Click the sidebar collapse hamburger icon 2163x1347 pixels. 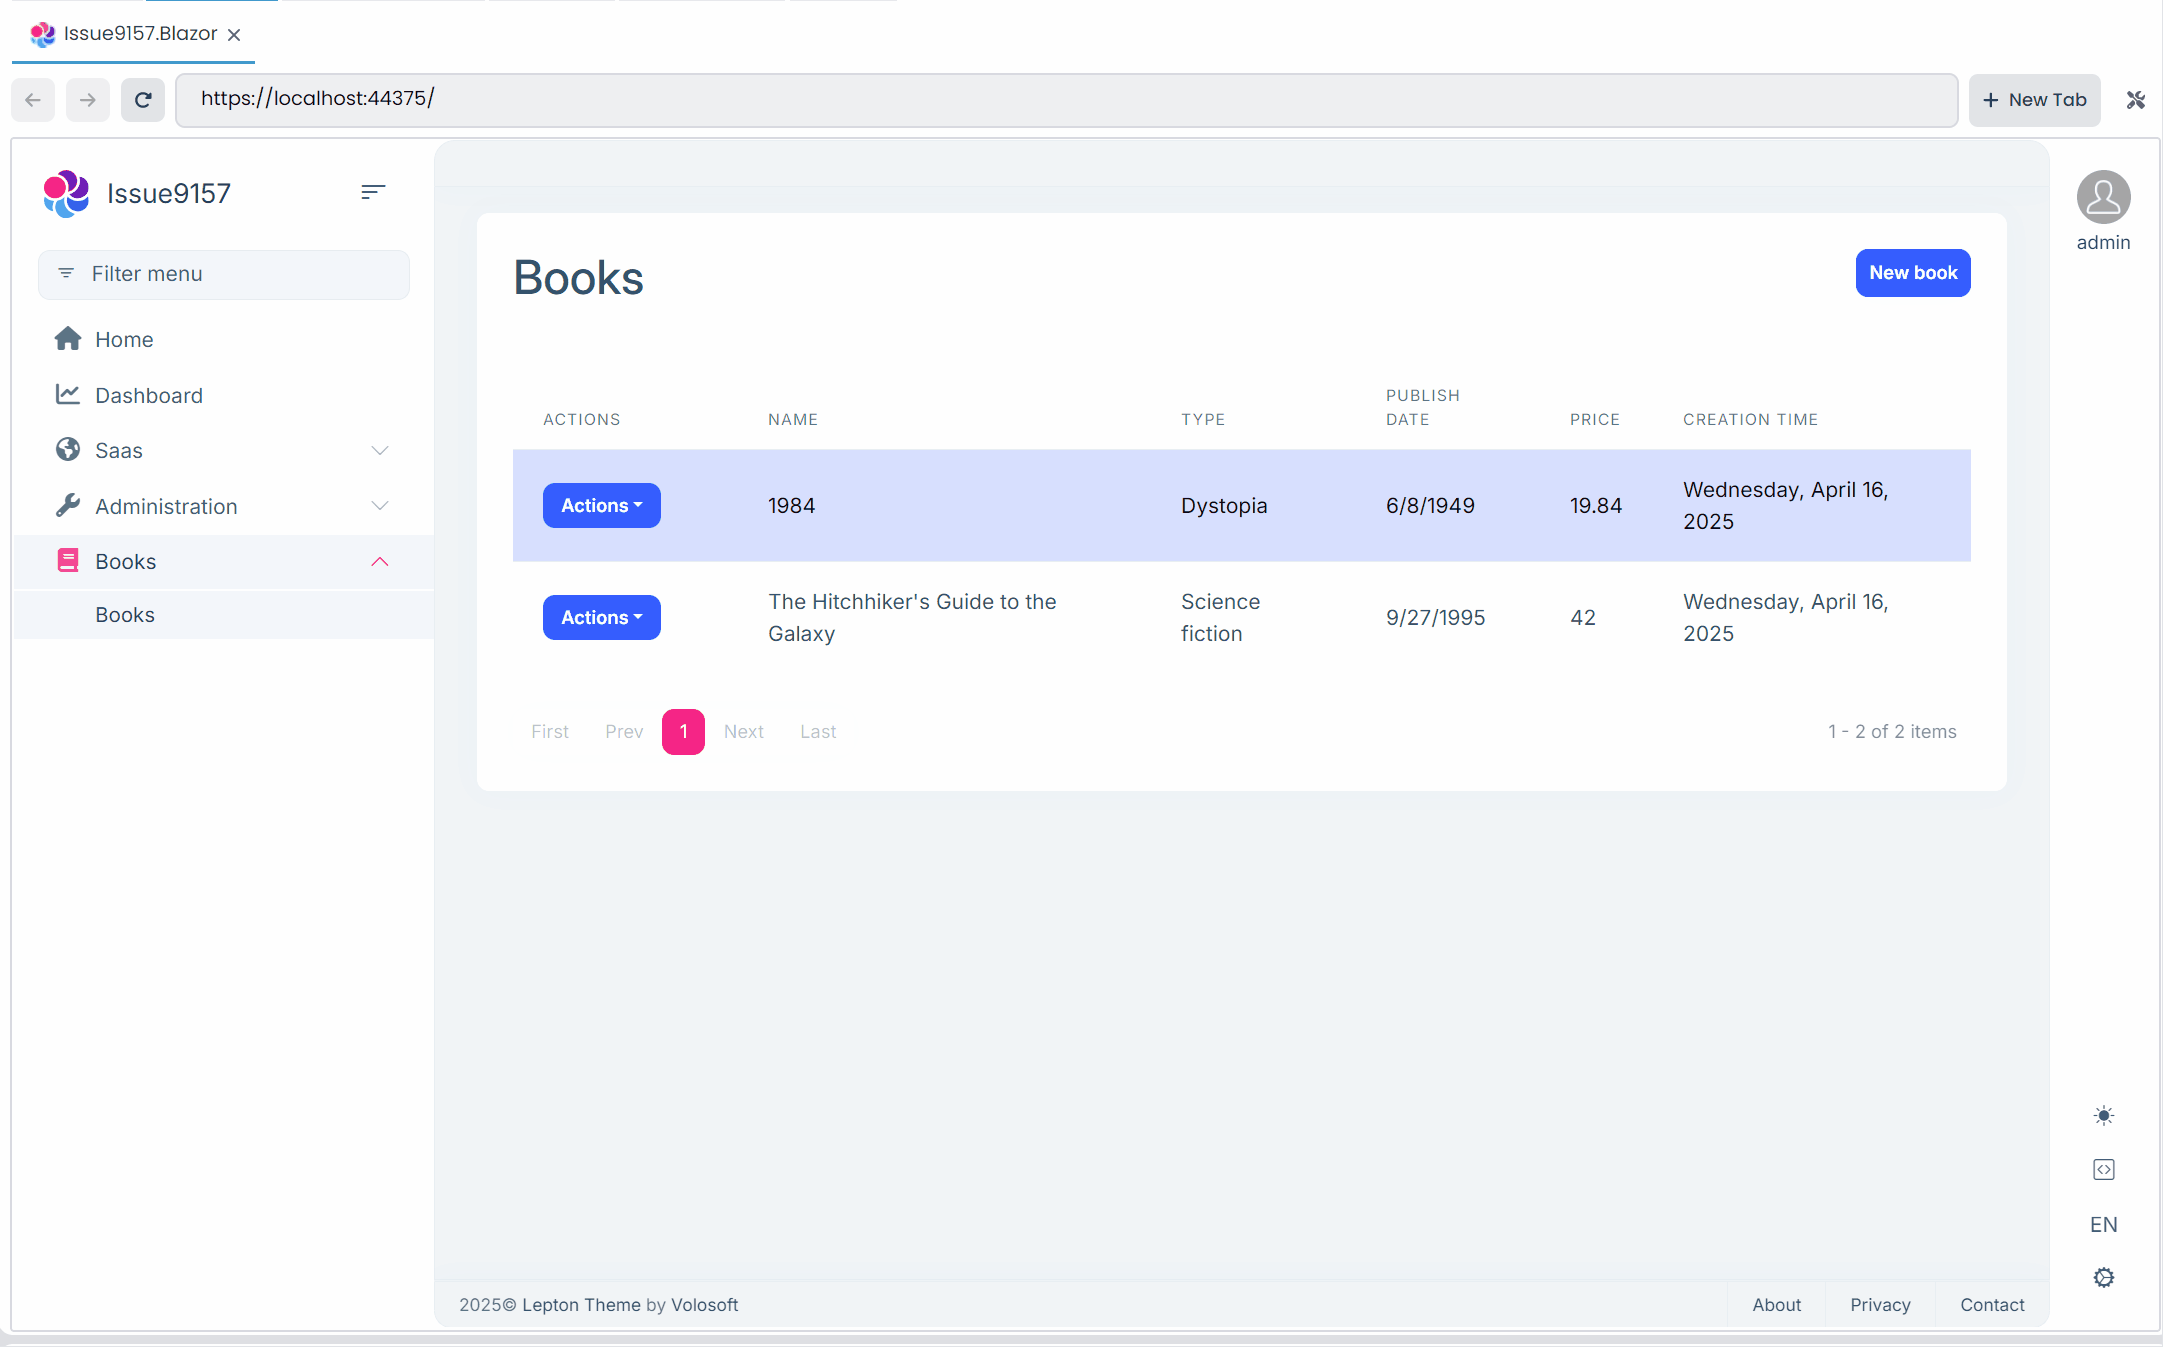click(x=373, y=192)
